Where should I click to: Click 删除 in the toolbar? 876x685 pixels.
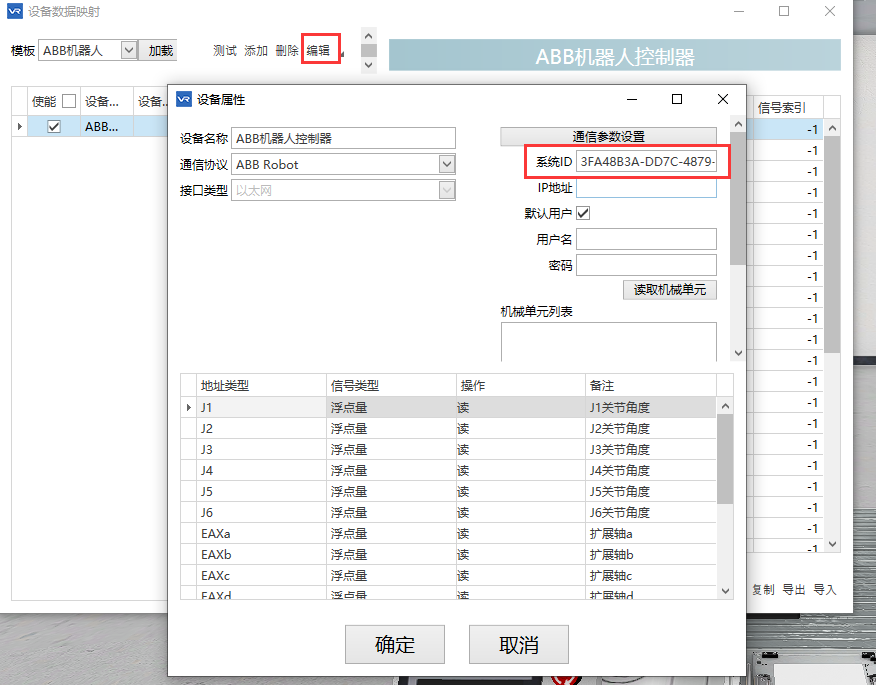(287, 51)
